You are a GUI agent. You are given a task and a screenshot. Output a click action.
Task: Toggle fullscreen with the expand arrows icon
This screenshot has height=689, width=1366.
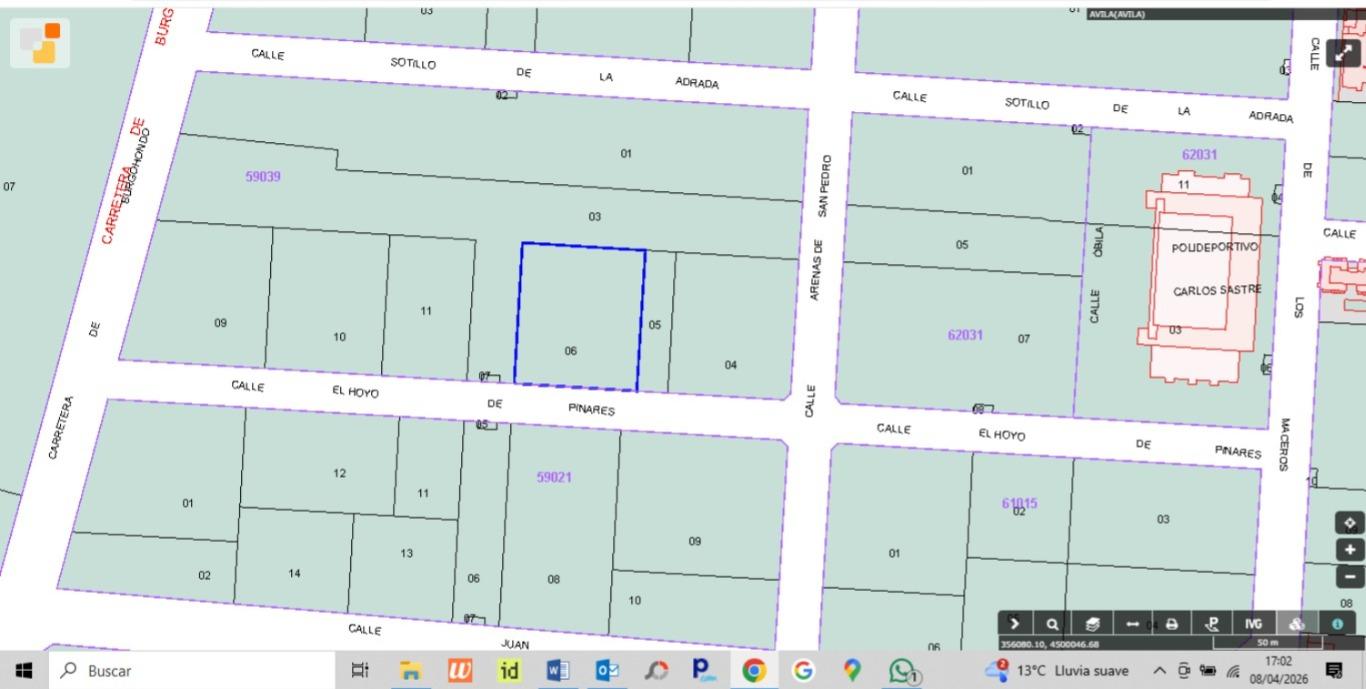coord(1342,53)
